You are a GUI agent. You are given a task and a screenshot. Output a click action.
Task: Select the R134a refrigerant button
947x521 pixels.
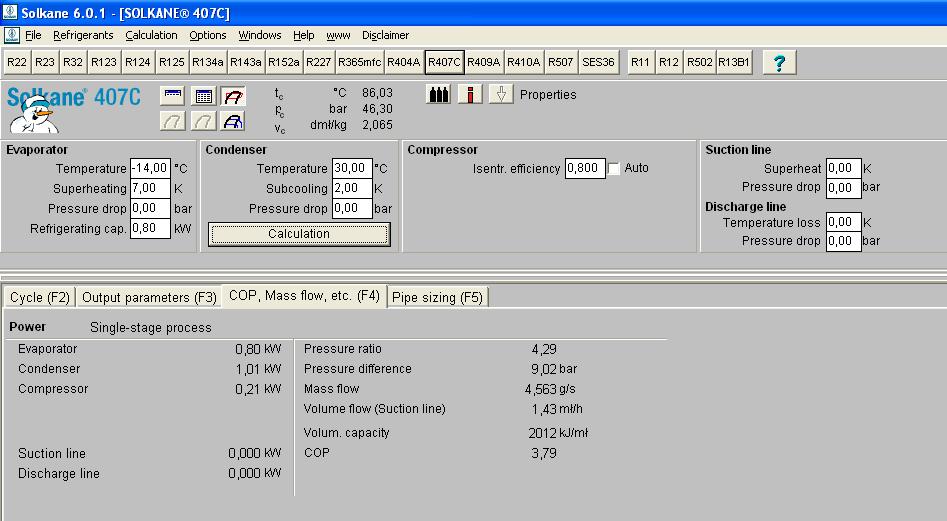click(x=208, y=62)
